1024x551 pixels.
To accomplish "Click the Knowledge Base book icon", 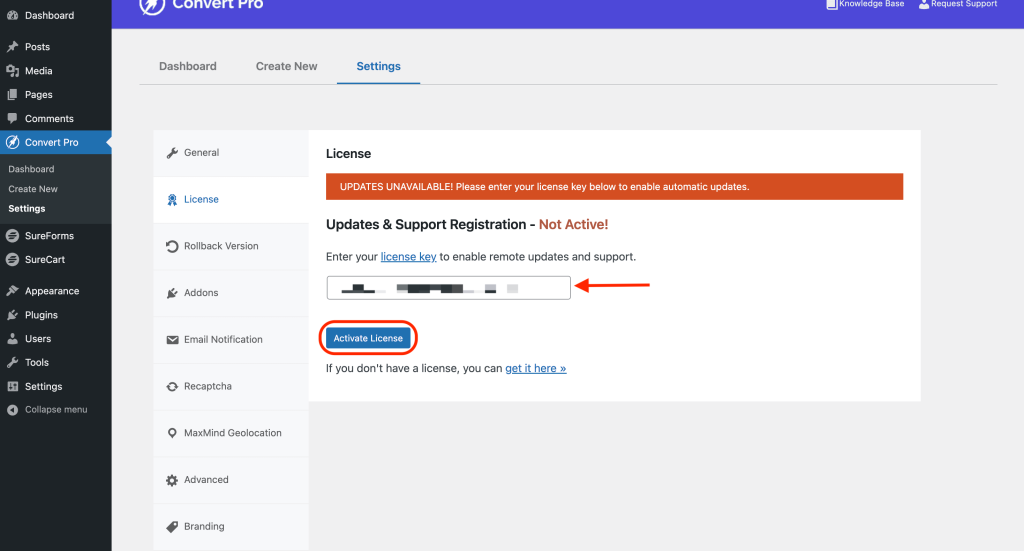I will tap(832, 4).
